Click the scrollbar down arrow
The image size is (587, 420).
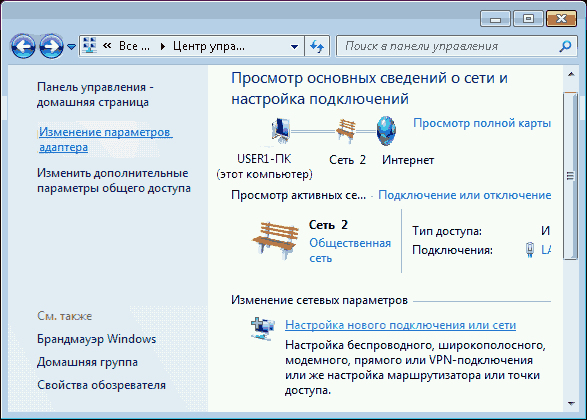[571, 404]
